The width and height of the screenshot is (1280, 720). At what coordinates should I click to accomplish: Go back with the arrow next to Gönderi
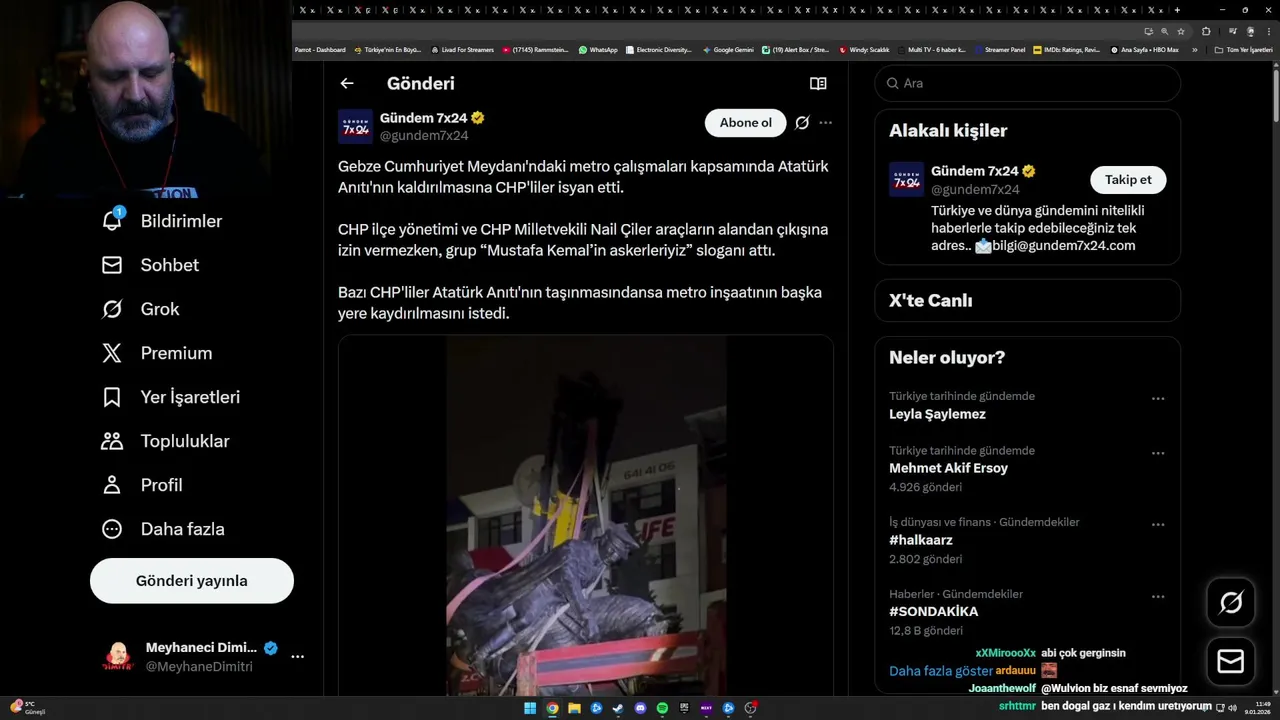pyautogui.click(x=347, y=84)
